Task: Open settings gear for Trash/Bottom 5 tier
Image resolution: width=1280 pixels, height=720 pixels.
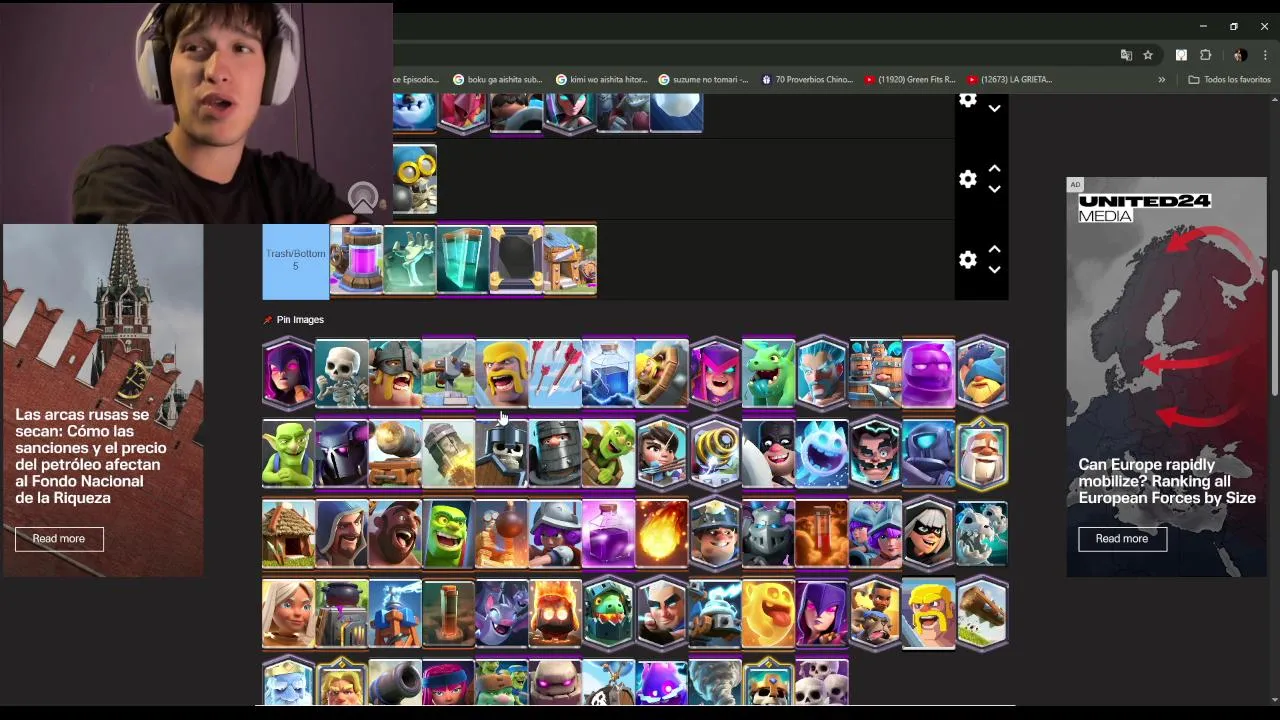Action: tap(968, 260)
